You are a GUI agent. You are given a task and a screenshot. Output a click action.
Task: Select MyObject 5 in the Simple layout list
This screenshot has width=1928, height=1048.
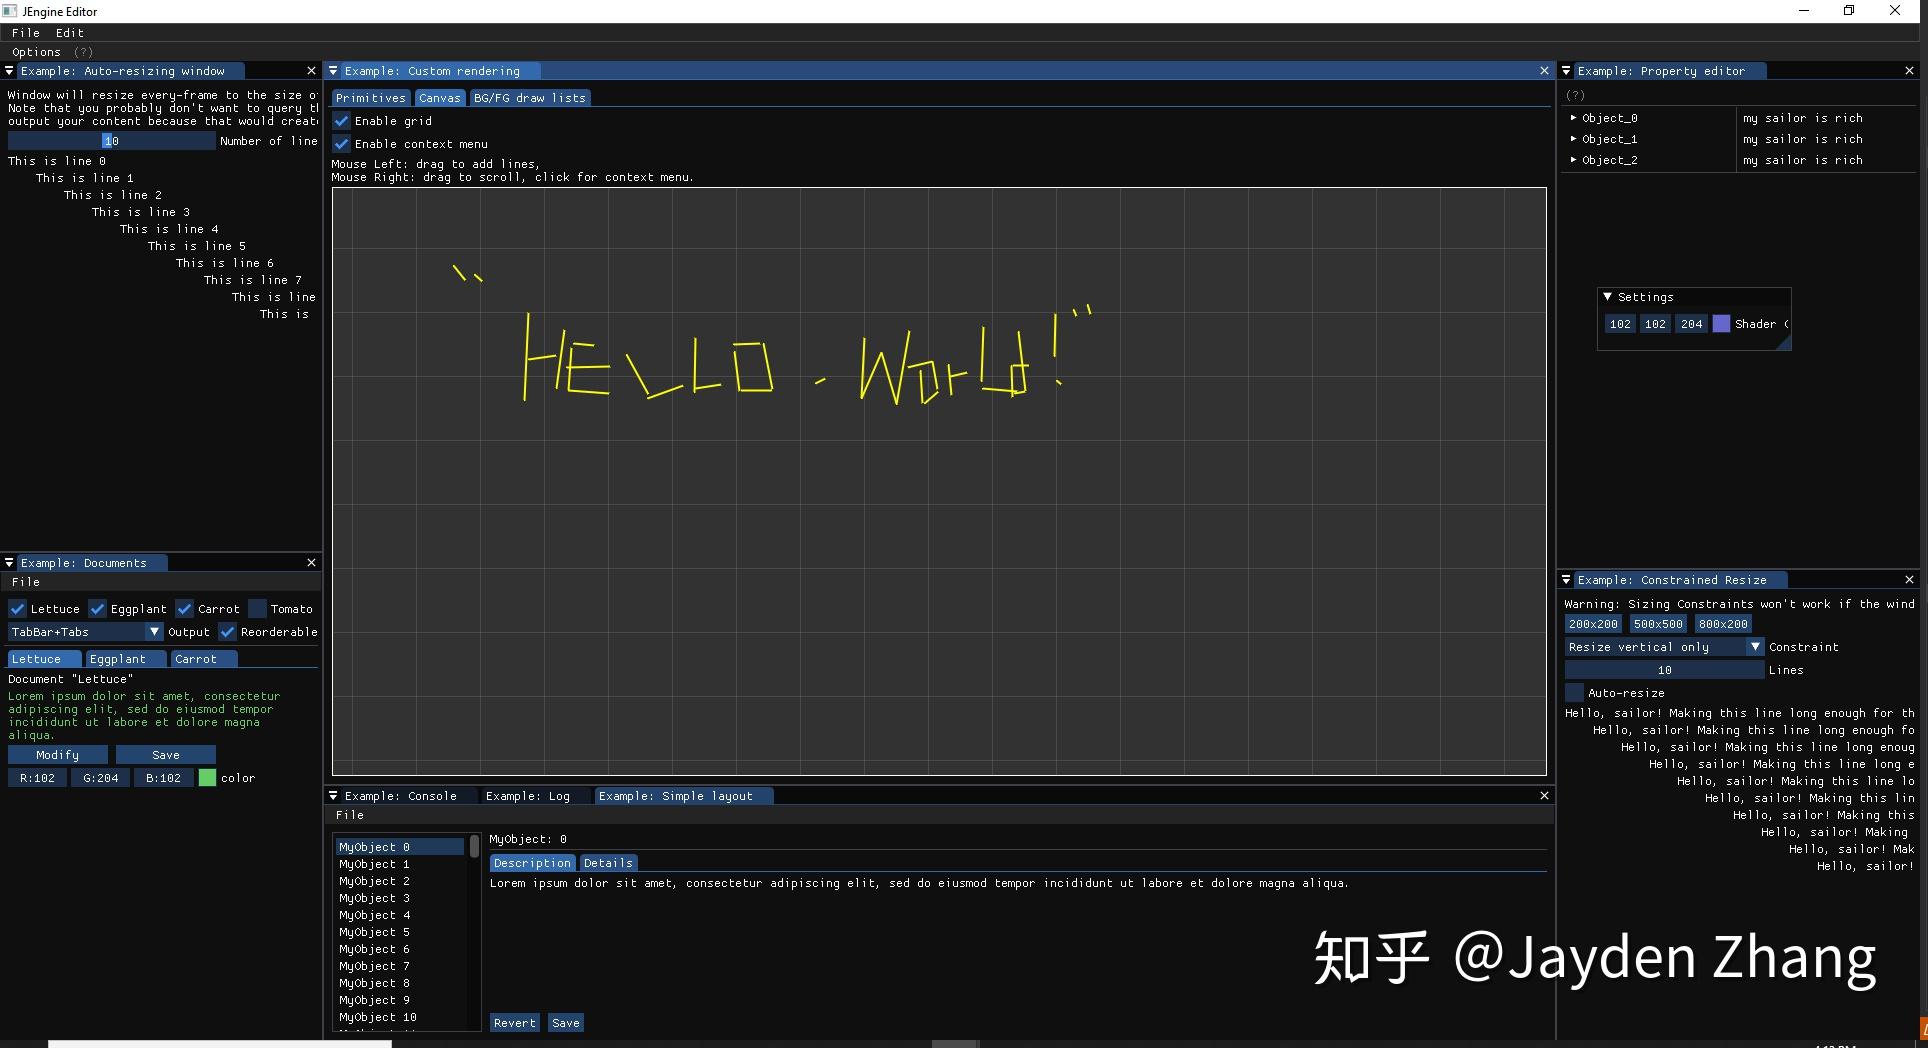pyautogui.click(x=375, y=931)
